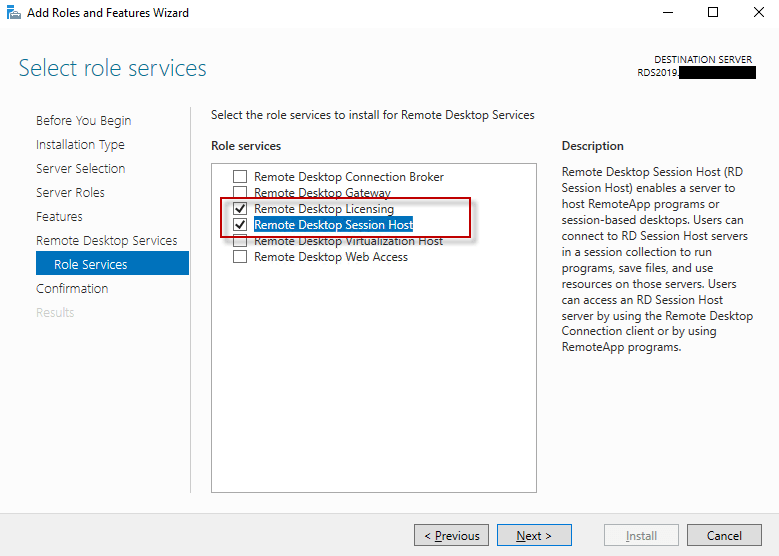Click the wizard title bar icon
The width and height of the screenshot is (779, 556).
(13, 12)
